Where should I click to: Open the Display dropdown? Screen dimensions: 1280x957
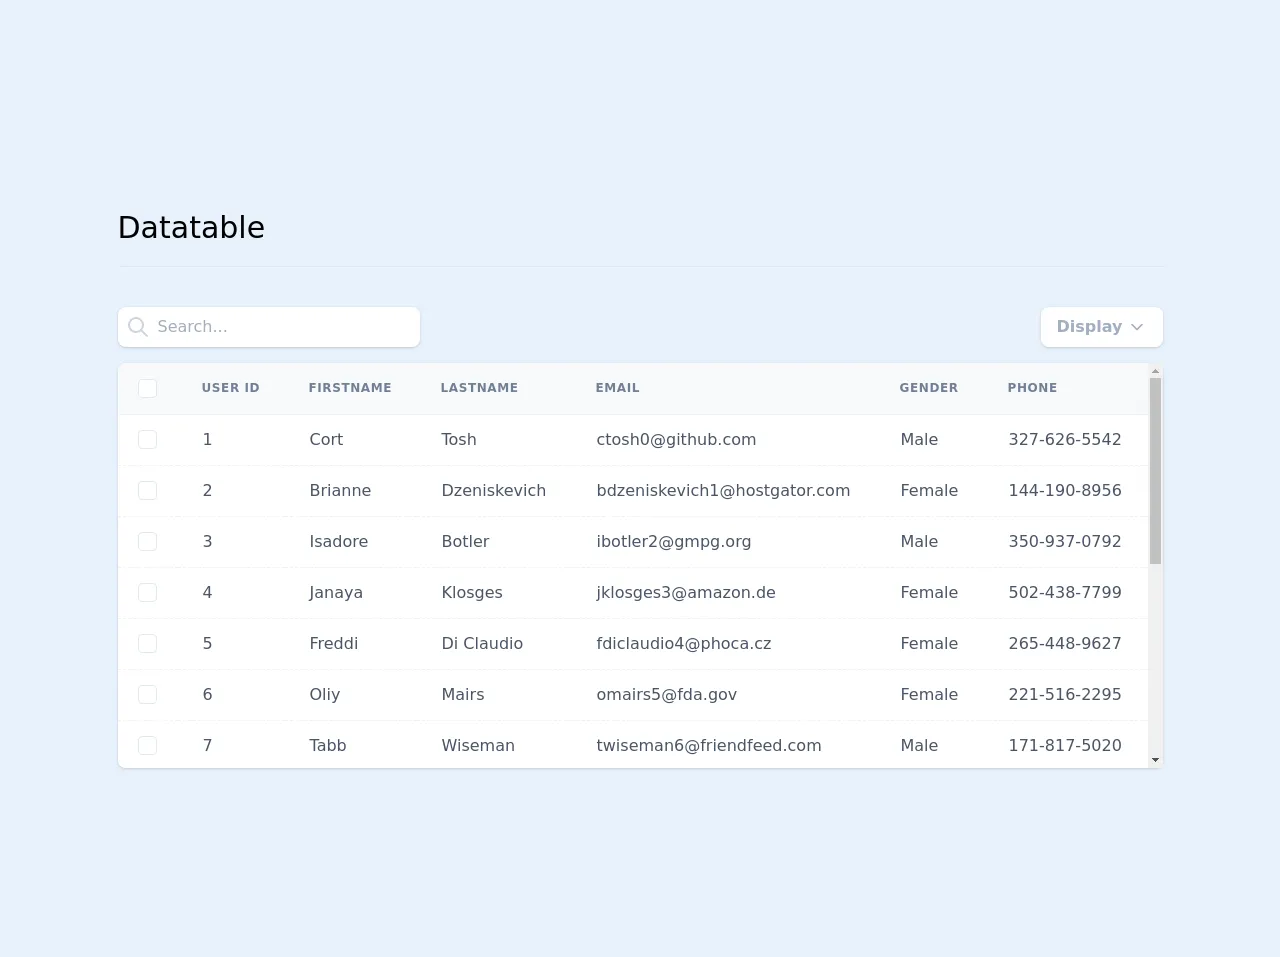click(1100, 327)
